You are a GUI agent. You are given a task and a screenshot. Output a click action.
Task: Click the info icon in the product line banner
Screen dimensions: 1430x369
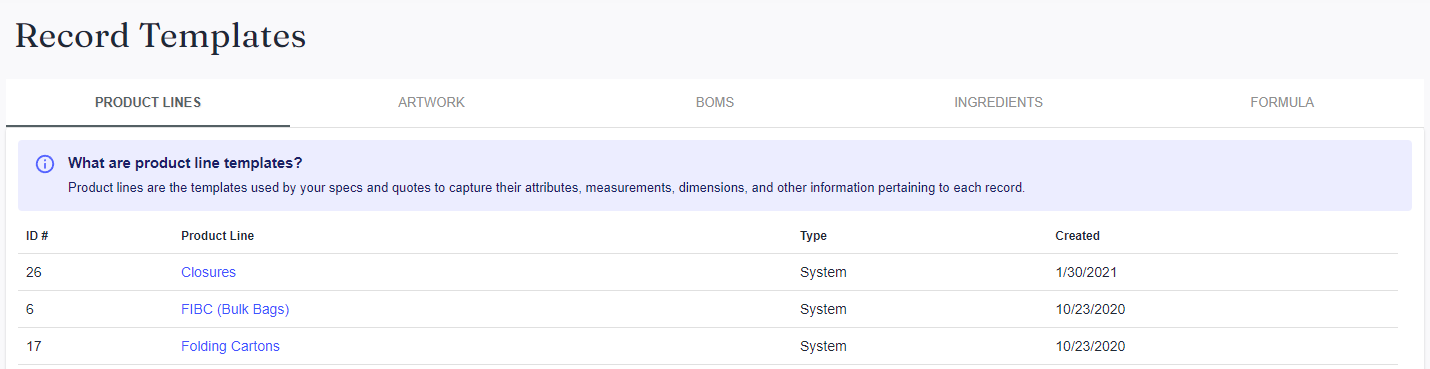point(45,164)
